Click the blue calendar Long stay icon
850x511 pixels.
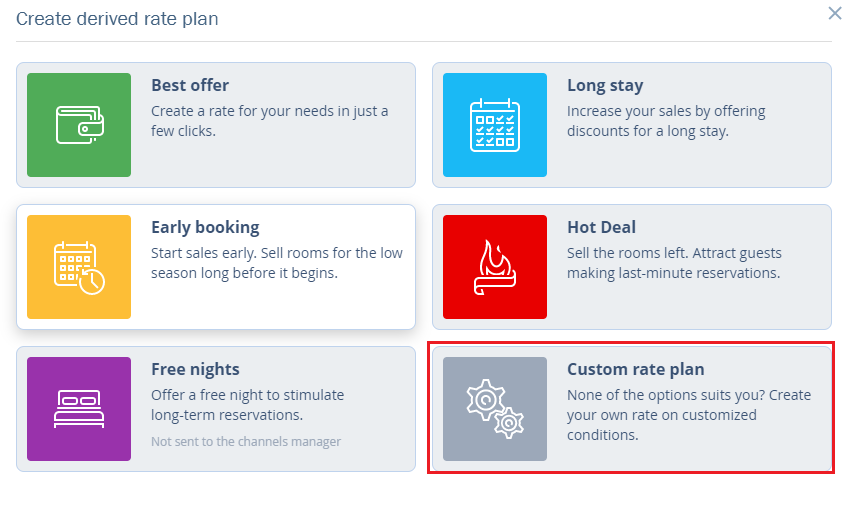[495, 125]
